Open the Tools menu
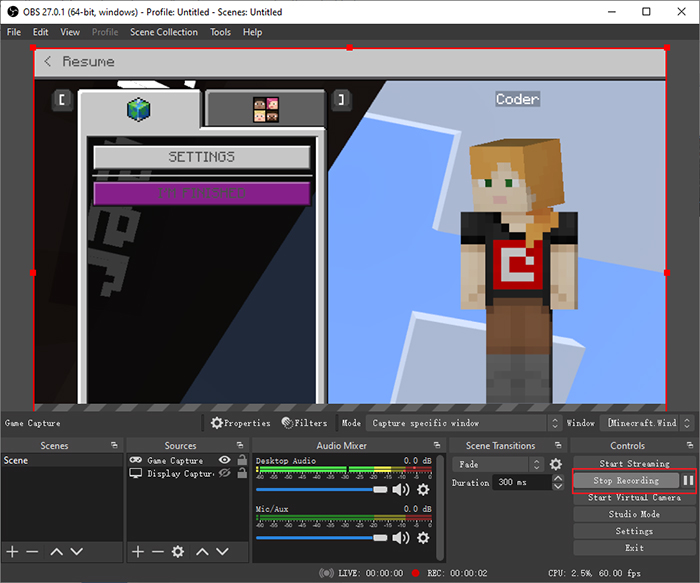This screenshot has width=700, height=583. (x=221, y=32)
